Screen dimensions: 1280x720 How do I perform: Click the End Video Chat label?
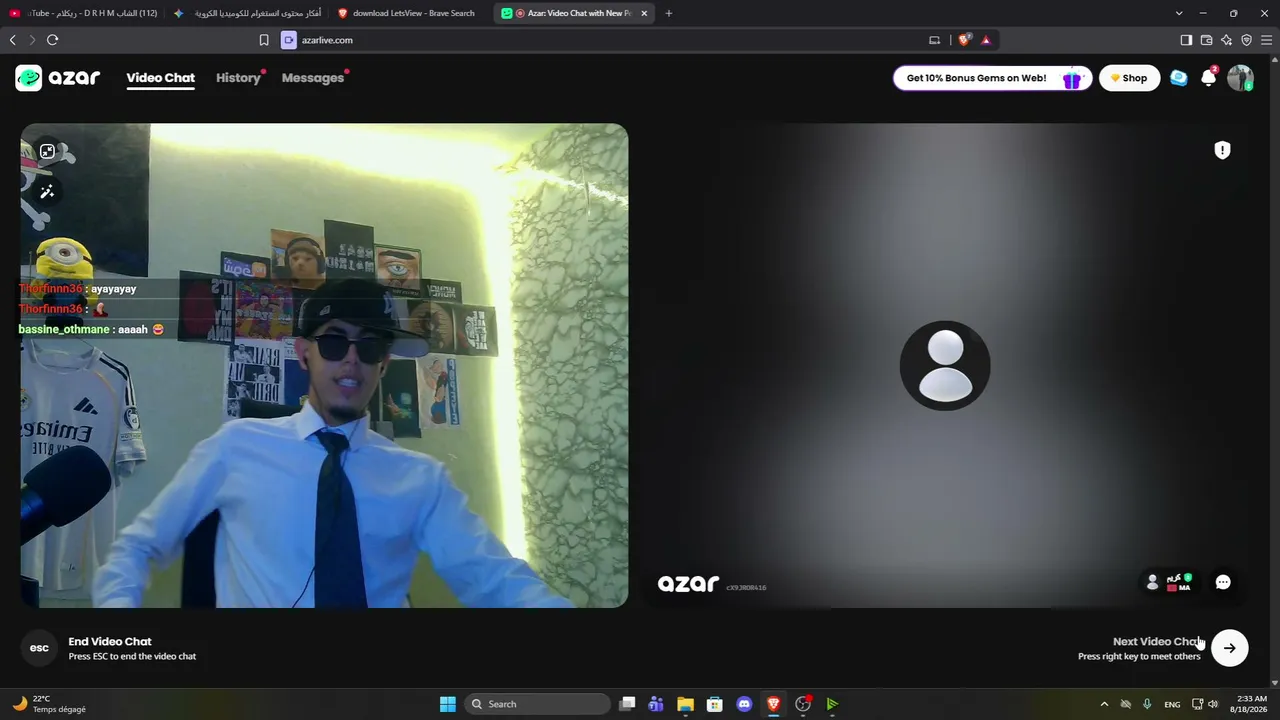(x=110, y=642)
